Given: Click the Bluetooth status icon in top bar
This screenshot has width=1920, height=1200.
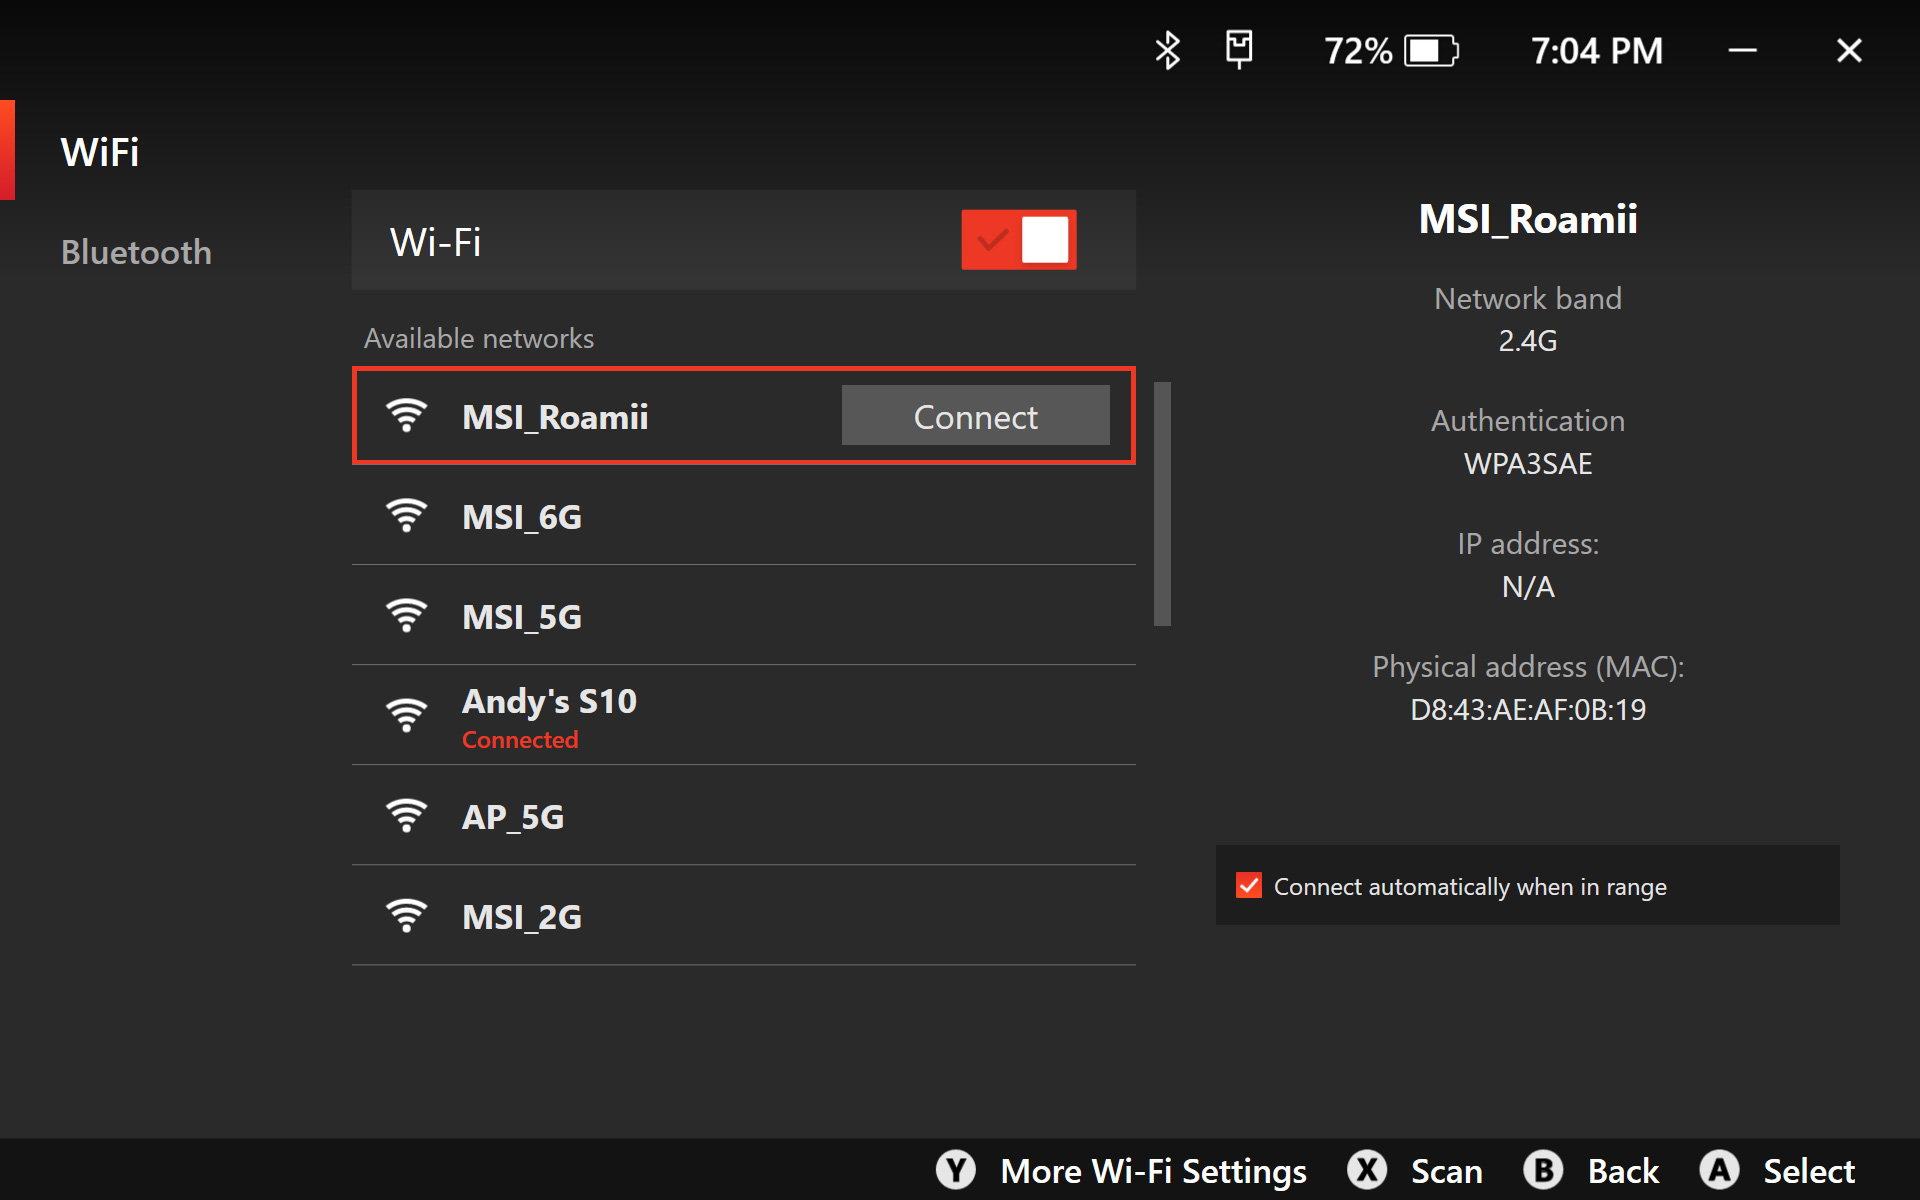Looking at the screenshot, I should pyautogui.click(x=1167, y=50).
